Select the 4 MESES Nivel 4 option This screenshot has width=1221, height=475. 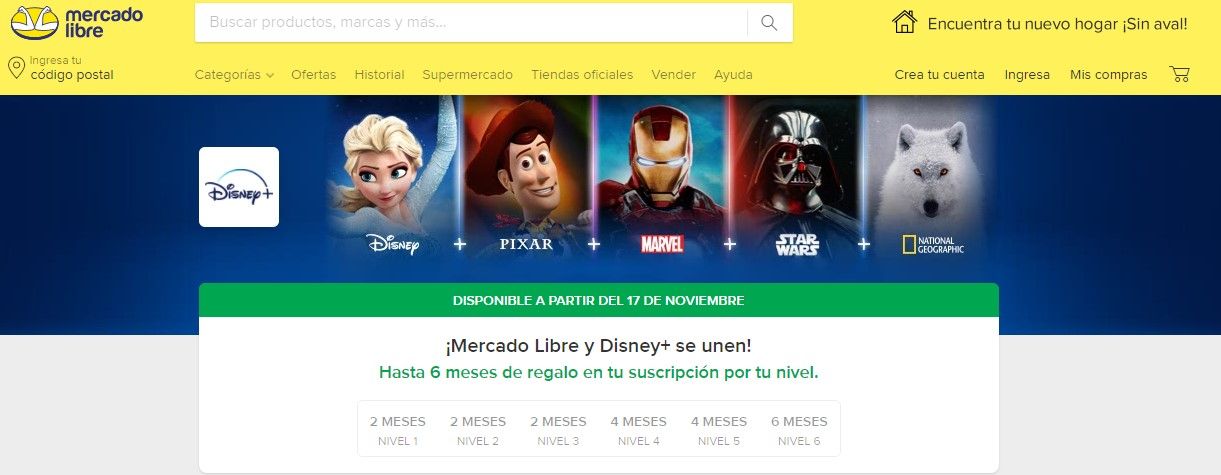click(x=638, y=430)
